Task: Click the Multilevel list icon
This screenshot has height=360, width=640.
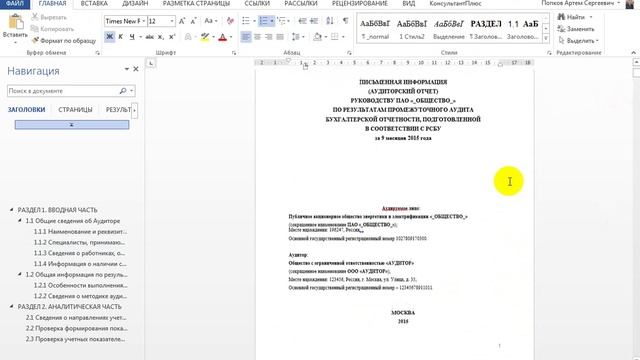Action: pos(281,21)
